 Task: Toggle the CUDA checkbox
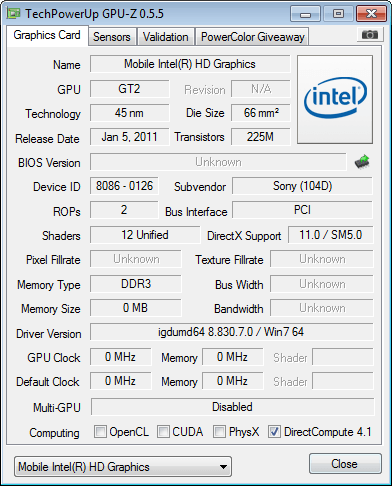tap(163, 432)
